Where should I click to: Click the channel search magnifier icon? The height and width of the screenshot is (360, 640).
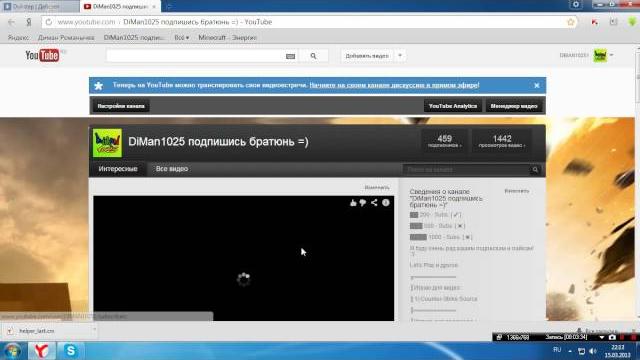535,170
